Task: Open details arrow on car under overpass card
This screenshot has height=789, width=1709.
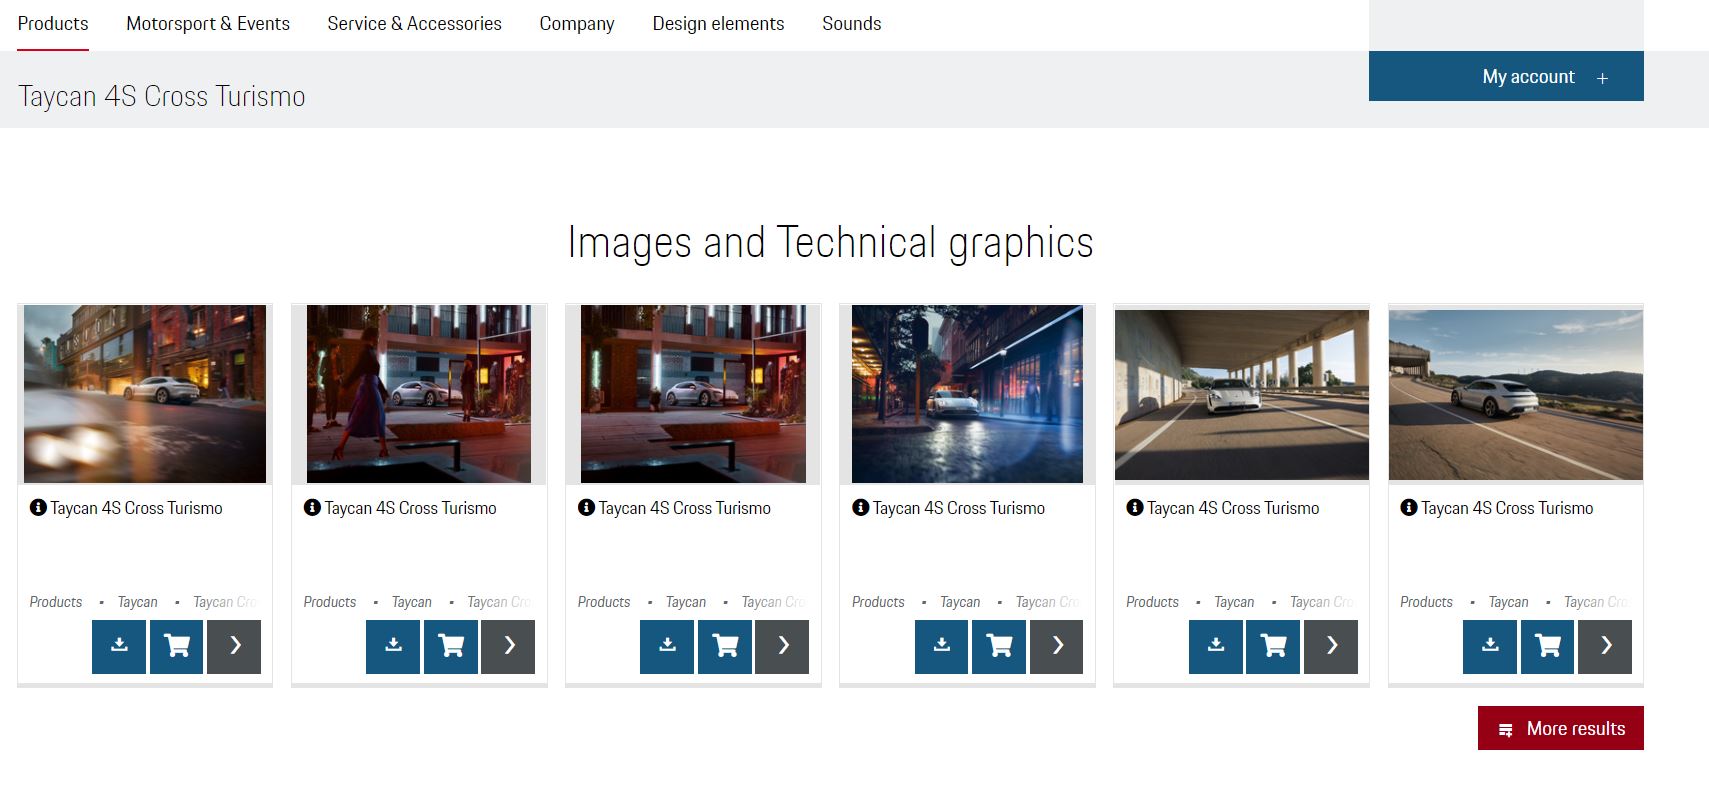Action: (1331, 646)
